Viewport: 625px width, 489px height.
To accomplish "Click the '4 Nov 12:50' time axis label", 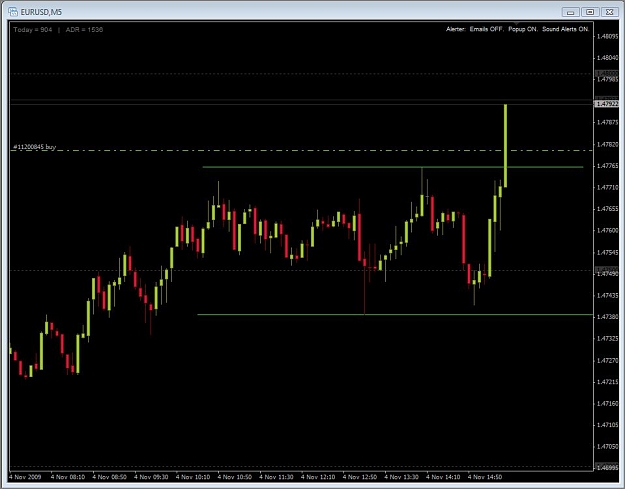I will (x=360, y=477).
